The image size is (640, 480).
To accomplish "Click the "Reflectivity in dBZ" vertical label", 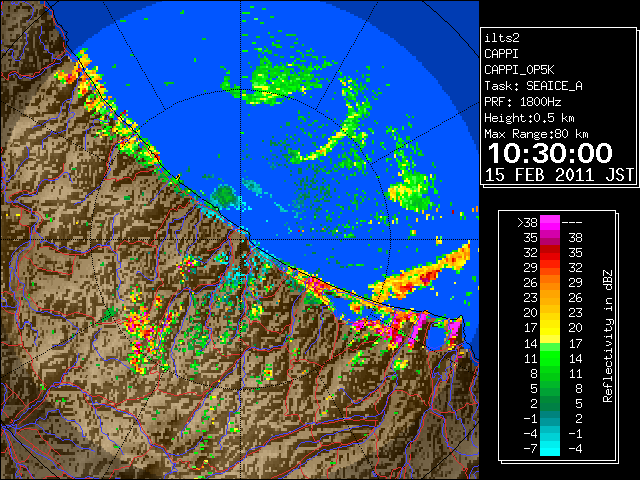I will [x=607, y=336].
